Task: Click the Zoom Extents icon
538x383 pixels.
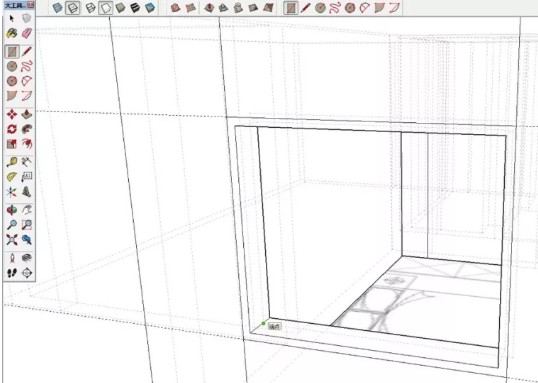Action: (12, 240)
